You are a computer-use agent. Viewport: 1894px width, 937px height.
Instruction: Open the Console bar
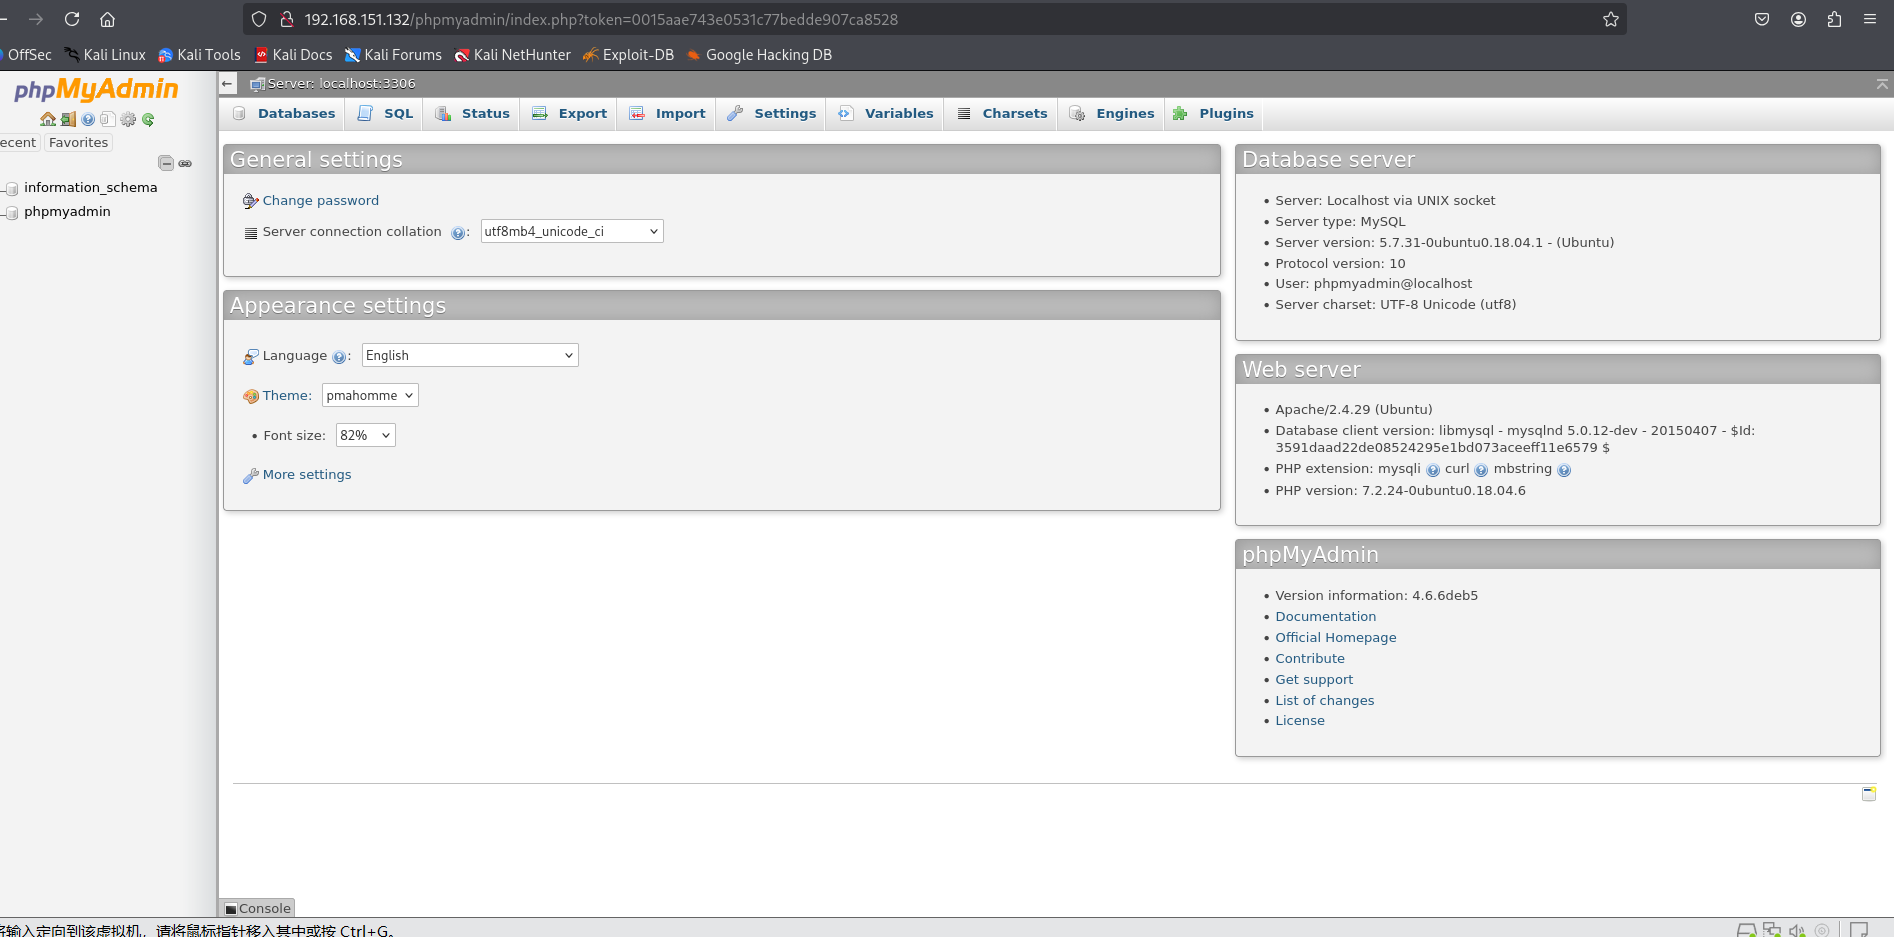point(257,908)
